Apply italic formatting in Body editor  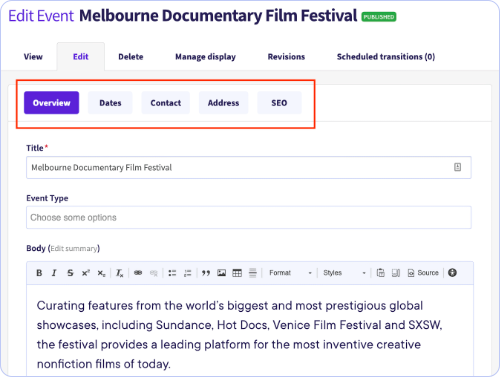[54, 273]
